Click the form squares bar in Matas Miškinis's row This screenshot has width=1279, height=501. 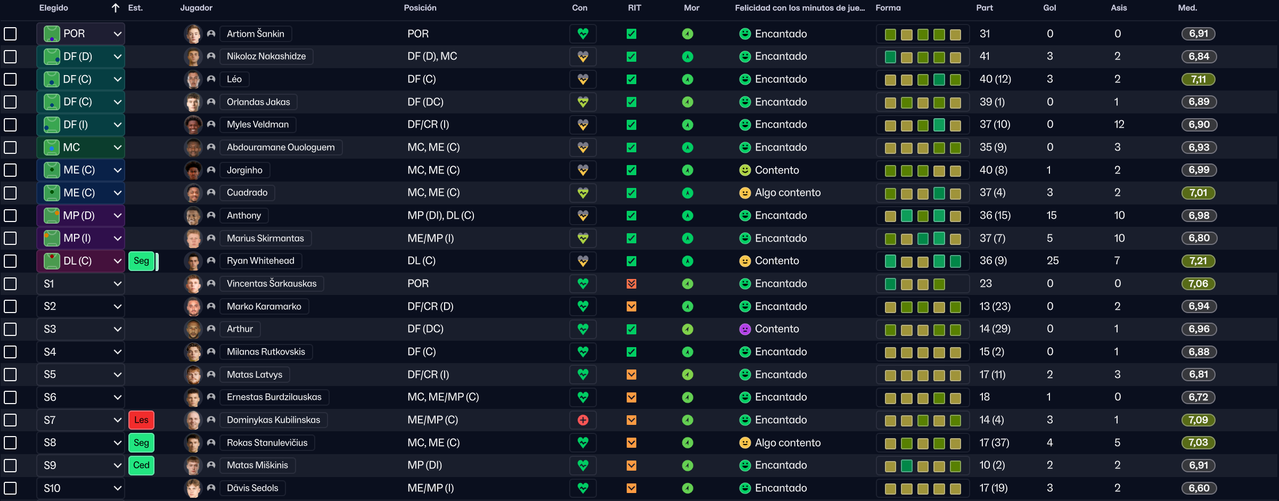click(922, 465)
